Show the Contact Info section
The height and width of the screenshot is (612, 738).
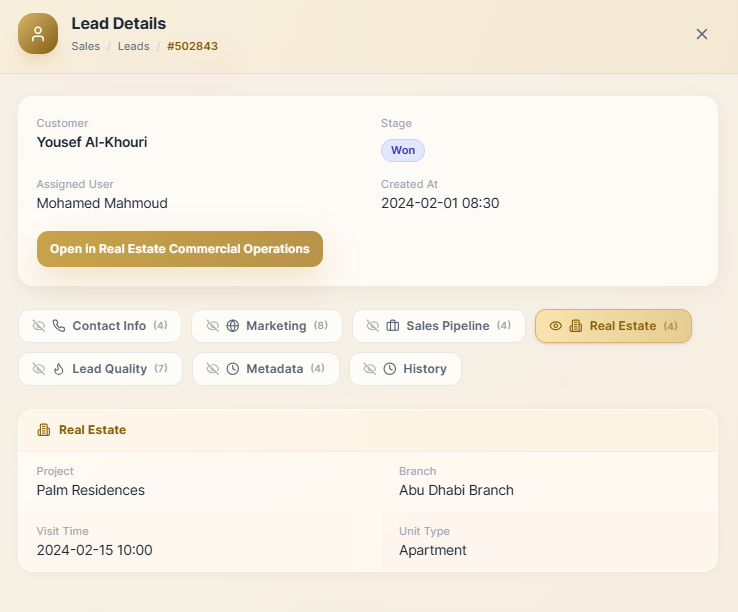pyautogui.click(x=100, y=326)
